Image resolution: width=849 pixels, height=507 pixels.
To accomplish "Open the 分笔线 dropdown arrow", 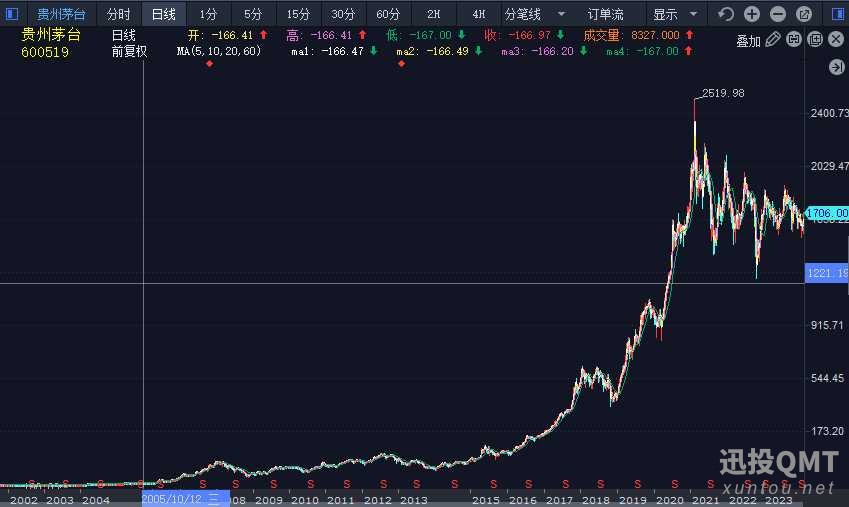I will tap(561, 14).
